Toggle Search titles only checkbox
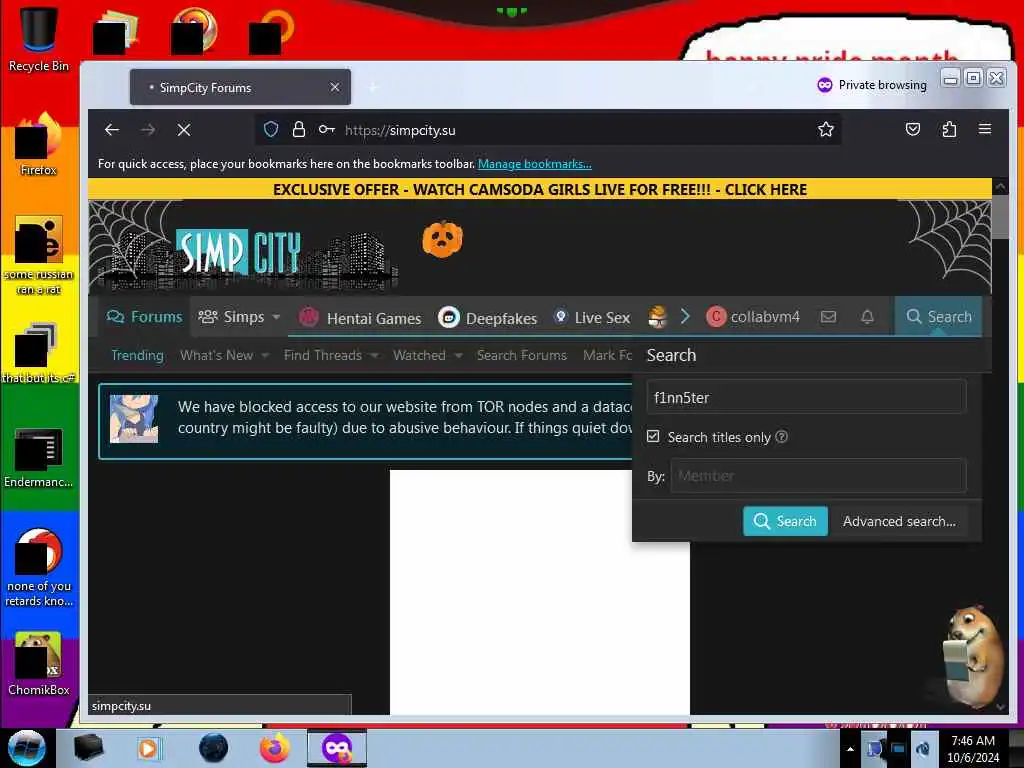The width and height of the screenshot is (1024, 768). [x=653, y=436]
